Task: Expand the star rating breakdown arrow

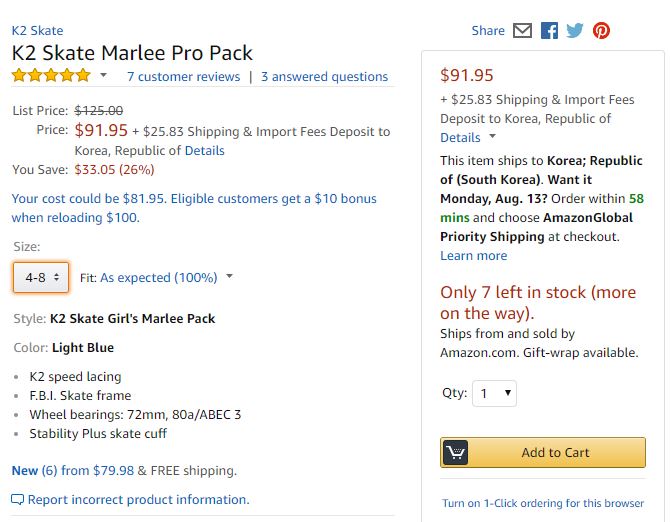Action: (103, 75)
